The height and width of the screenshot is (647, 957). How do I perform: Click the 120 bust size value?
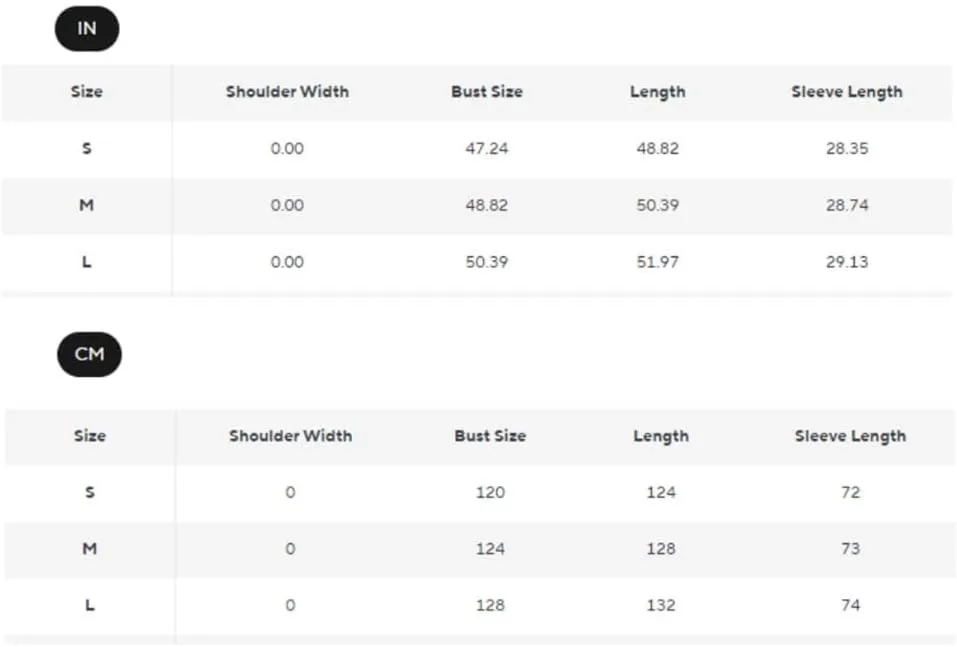coord(490,492)
